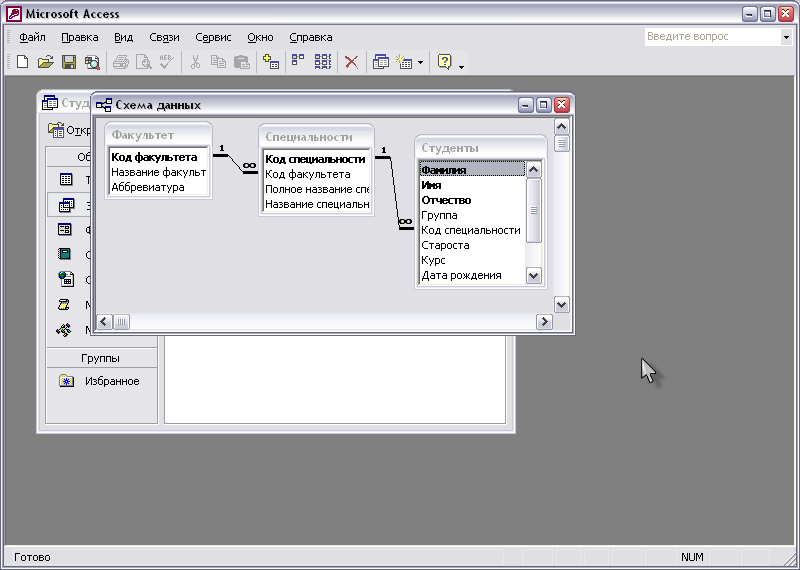The height and width of the screenshot is (570, 800).
Task: Click the Show direct relationships icon
Action: pos(298,62)
